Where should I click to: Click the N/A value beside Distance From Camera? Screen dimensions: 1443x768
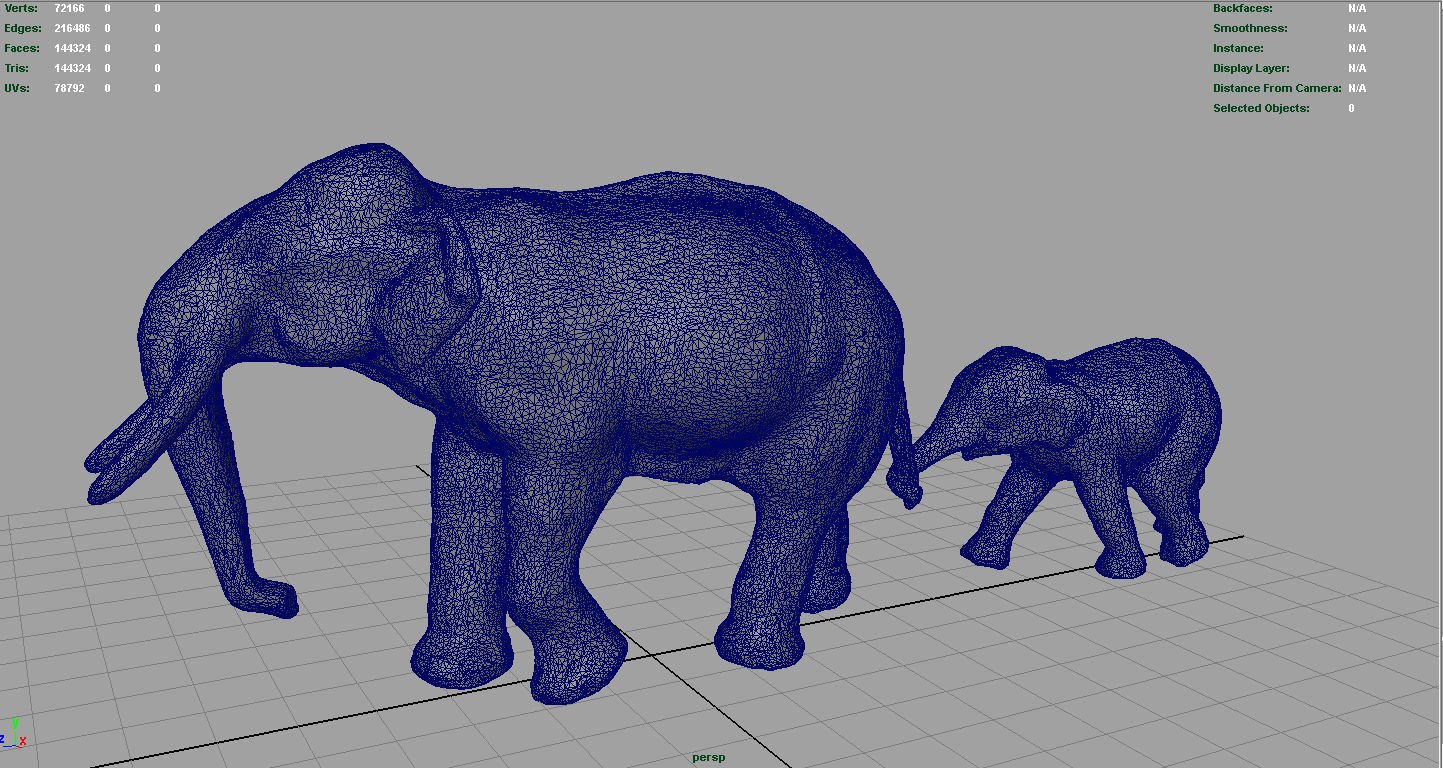(1357, 88)
